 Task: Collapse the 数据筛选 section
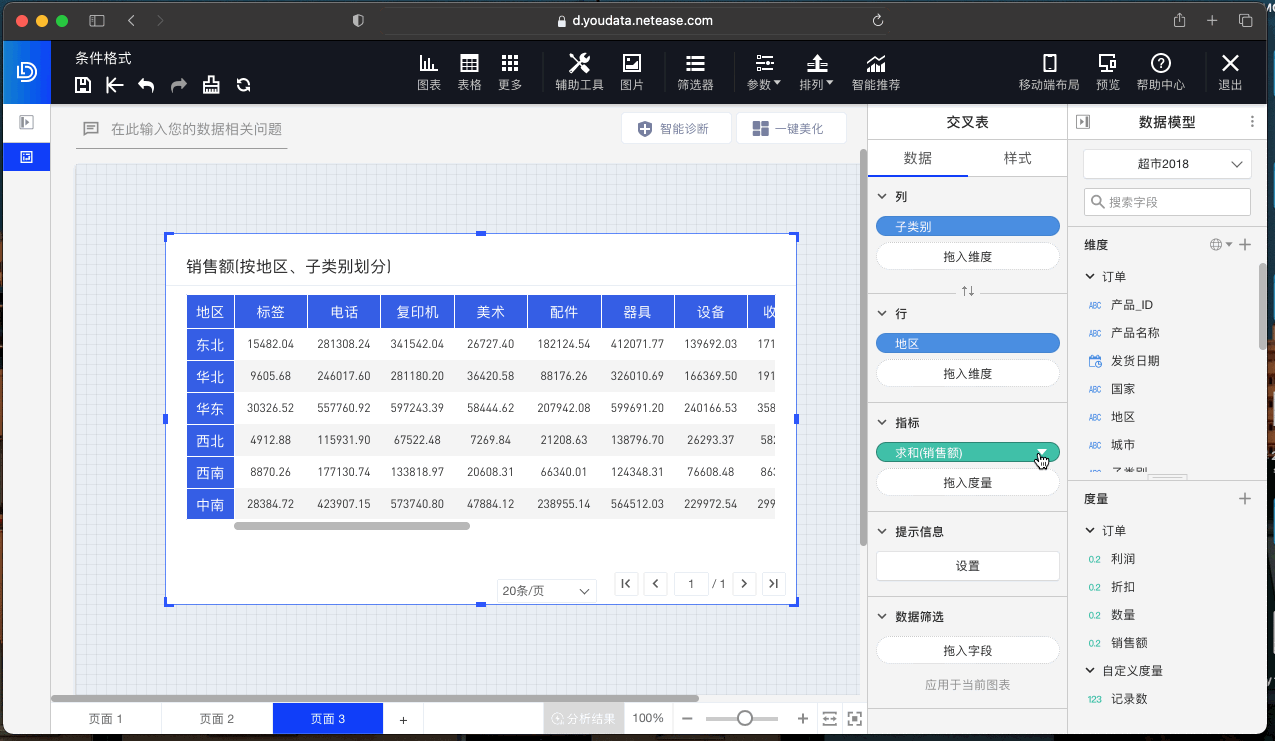881,617
